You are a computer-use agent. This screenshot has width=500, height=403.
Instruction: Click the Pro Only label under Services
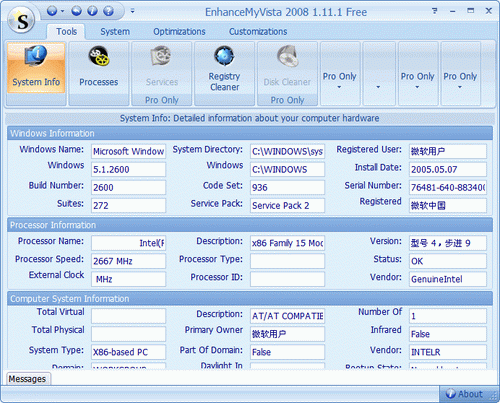pos(162,100)
